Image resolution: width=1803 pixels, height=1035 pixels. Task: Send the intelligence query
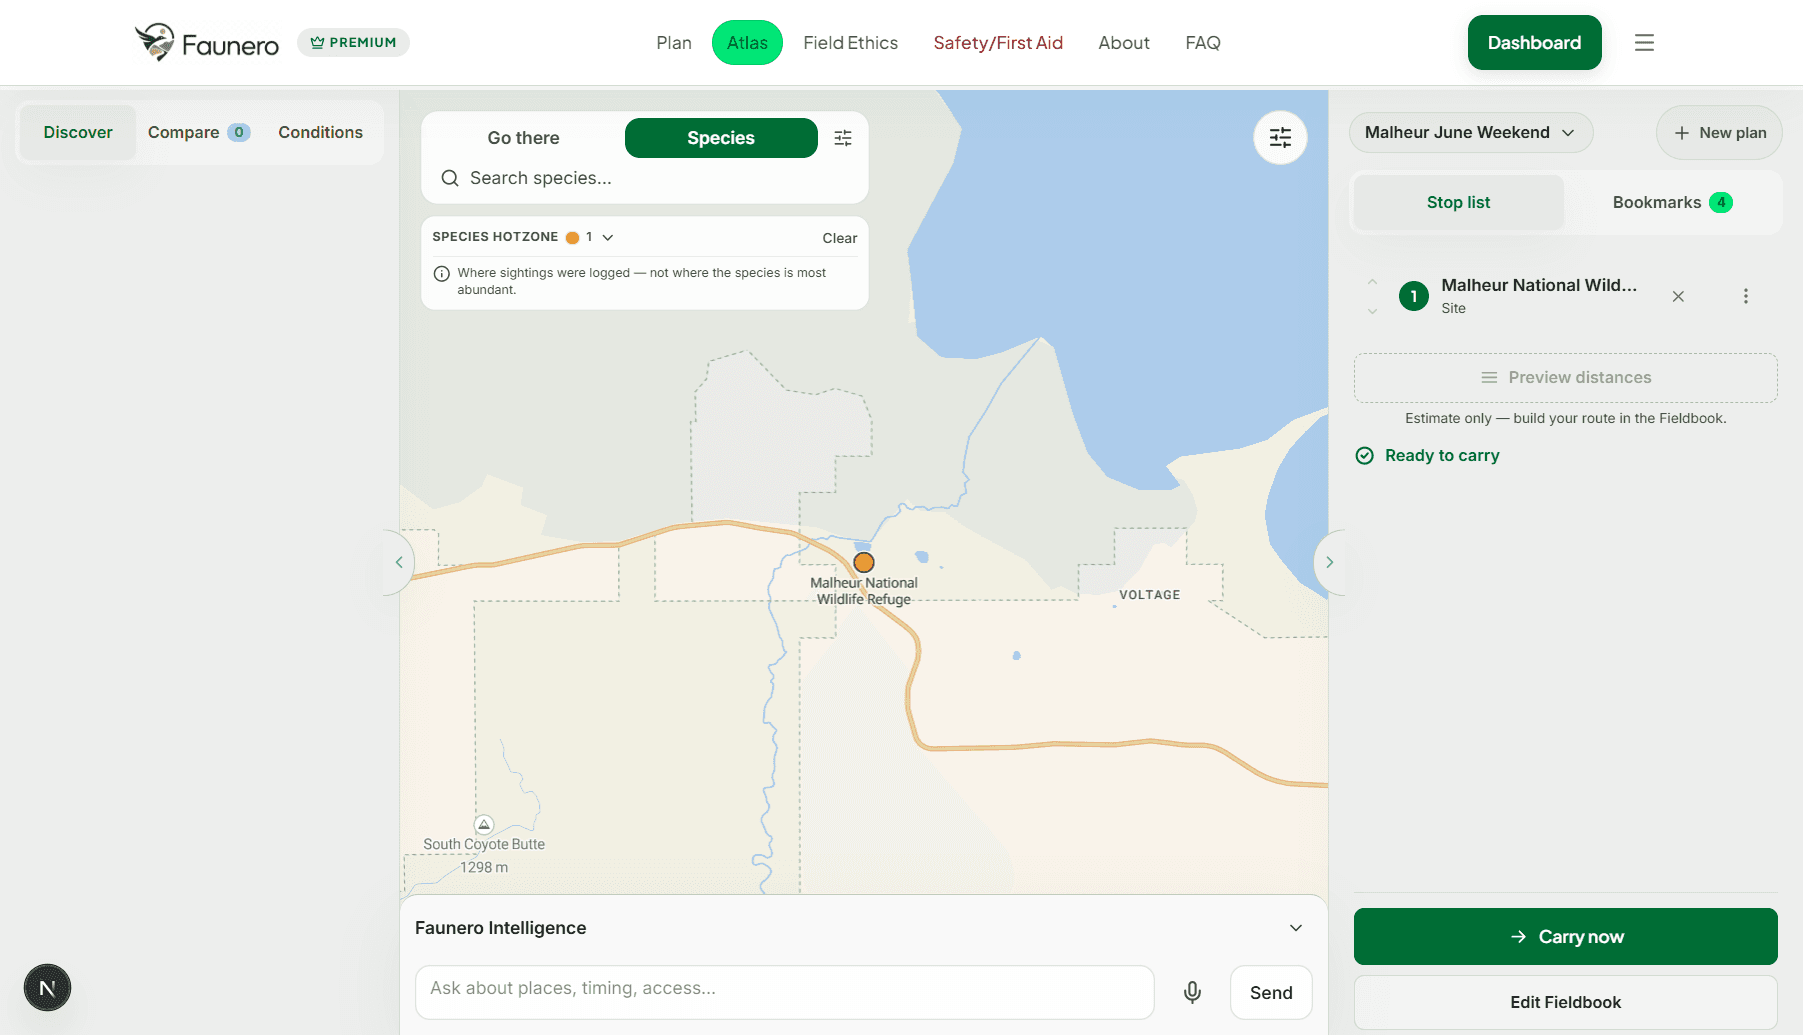click(x=1271, y=992)
